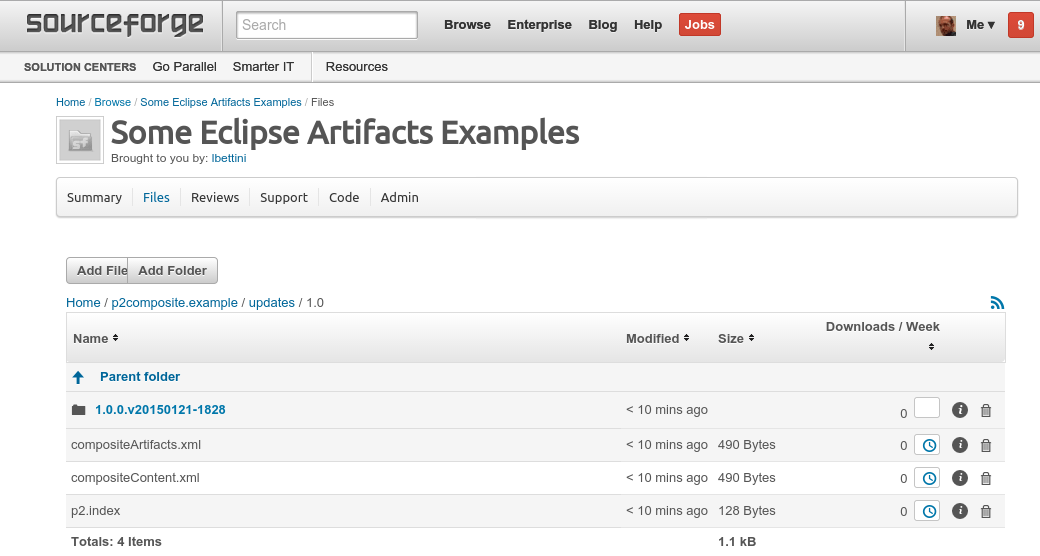Switch to the Files tab
The height and width of the screenshot is (556, 1040).
click(156, 198)
